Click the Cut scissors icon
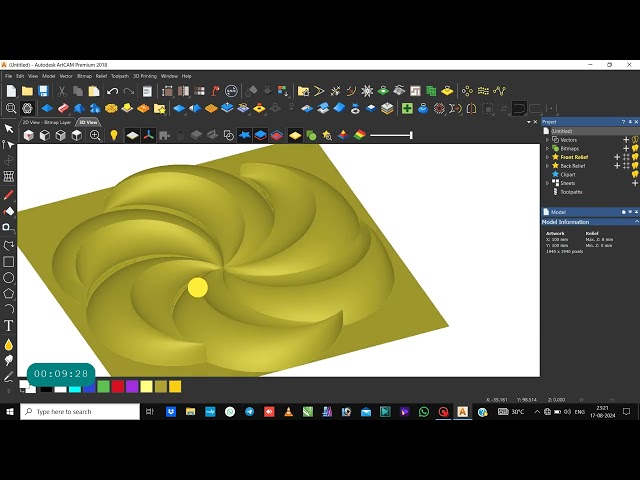The height and width of the screenshot is (480, 640). tap(62, 91)
